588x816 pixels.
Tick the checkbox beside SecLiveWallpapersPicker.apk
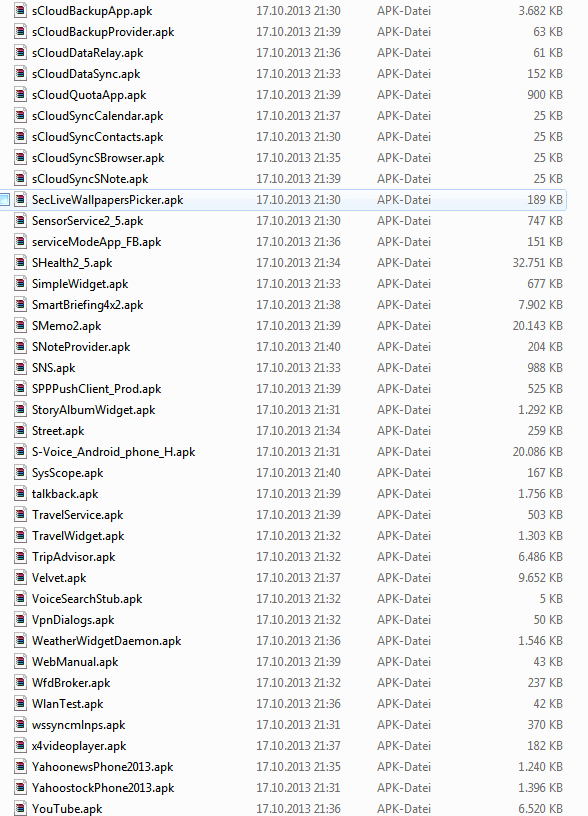(4, 200)
